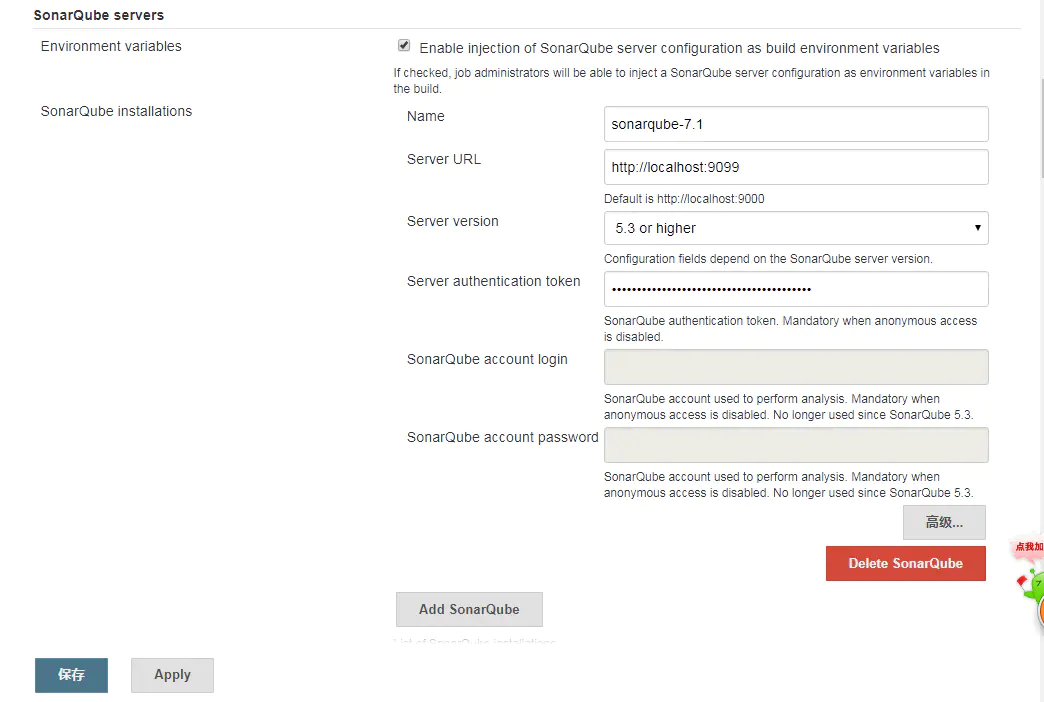The width and height of the screenshot is (1044, 702).
Task: Click the SonarQube account login field
Action: [796, 367]
